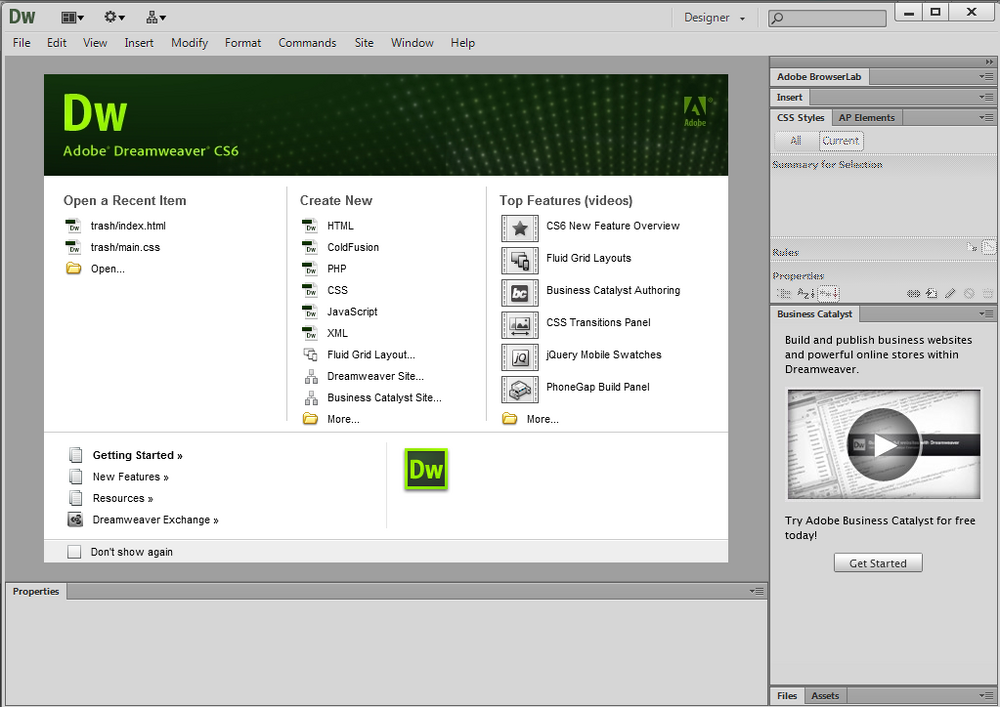Image resolution: width=1000 pixels, height=707 pixels.
Task: Click the green Dw logo tile
Action: [426, 469]
